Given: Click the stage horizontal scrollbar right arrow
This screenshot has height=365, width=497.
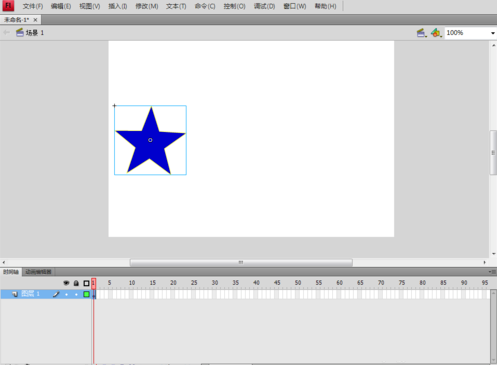Looking at the screenshot, I should 485,262.
